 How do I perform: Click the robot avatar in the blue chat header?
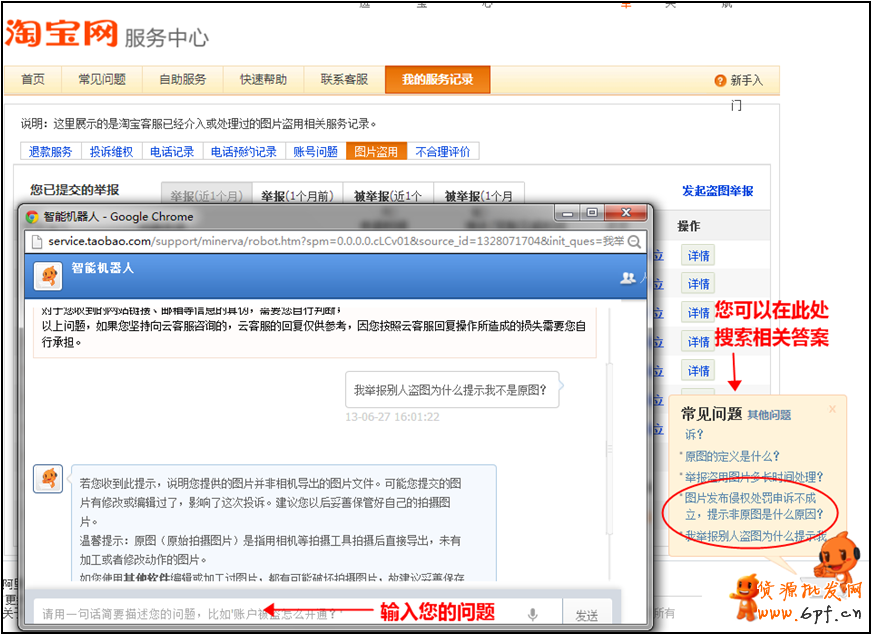pos(48,276)
